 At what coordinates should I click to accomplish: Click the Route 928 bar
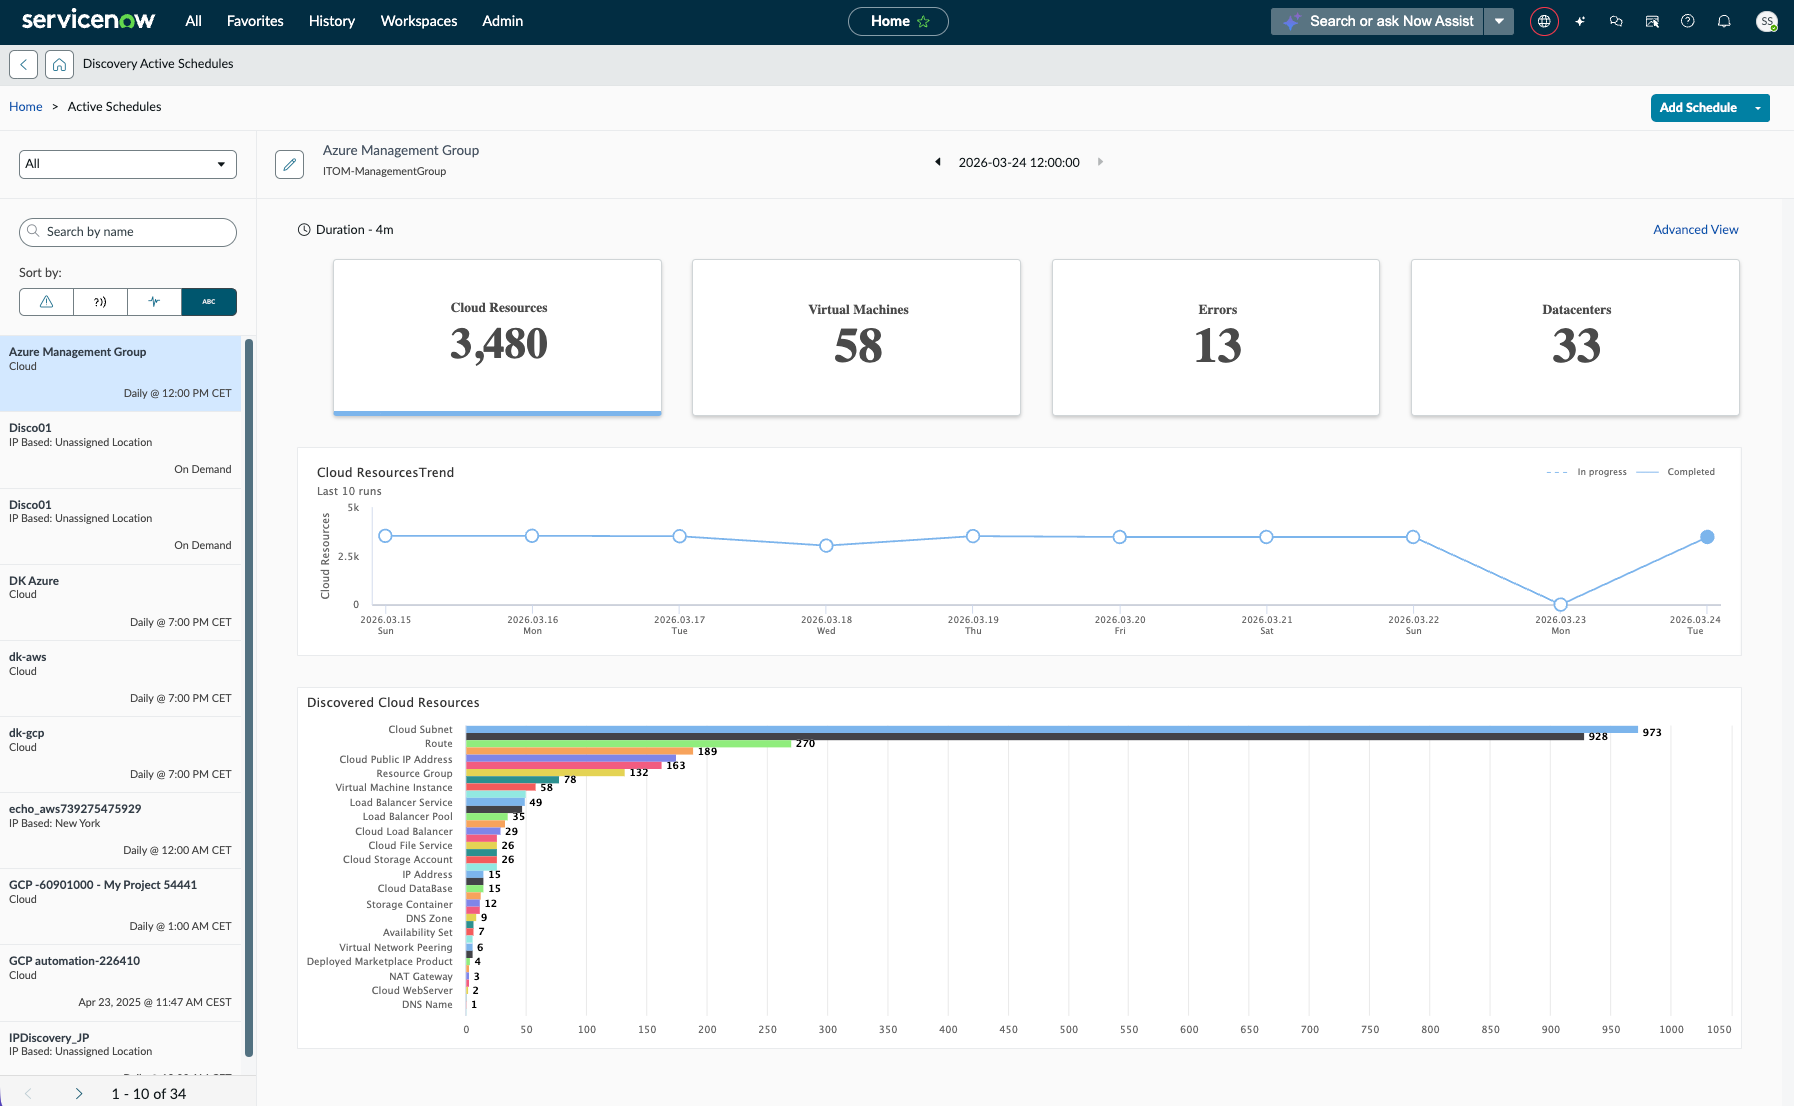[x=1025, y=737]
